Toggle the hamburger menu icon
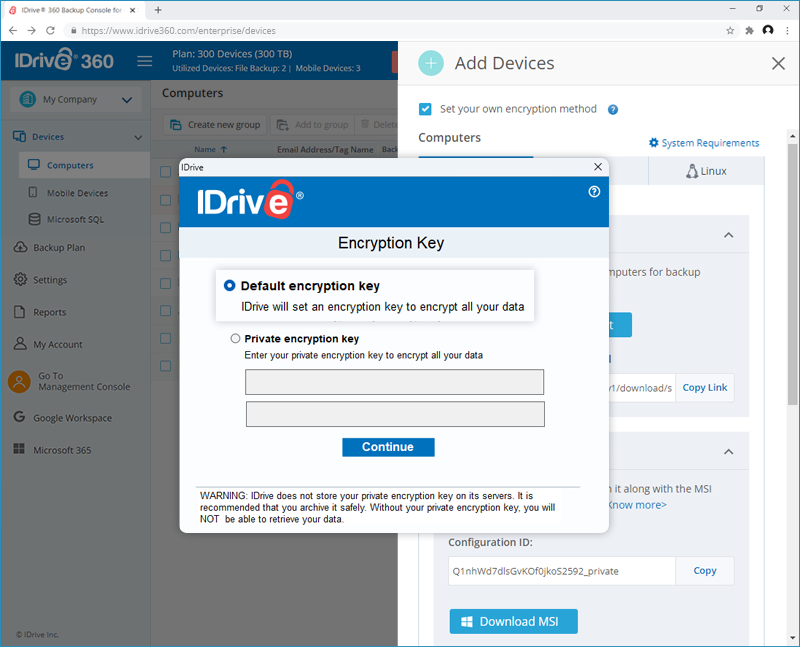The width and height of the screenshot is (800, 647). point(144,61)
